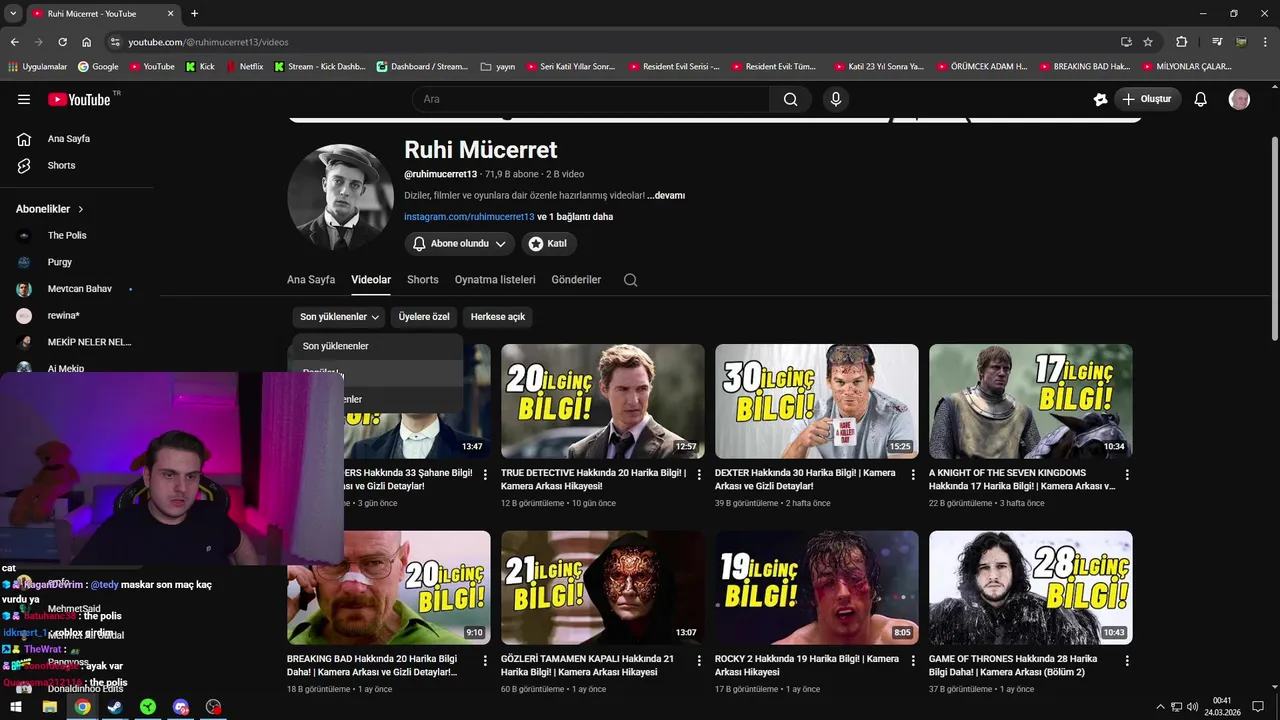1280x720 pixels.
Task: Open the Kick bookmark
Action: 199,67
